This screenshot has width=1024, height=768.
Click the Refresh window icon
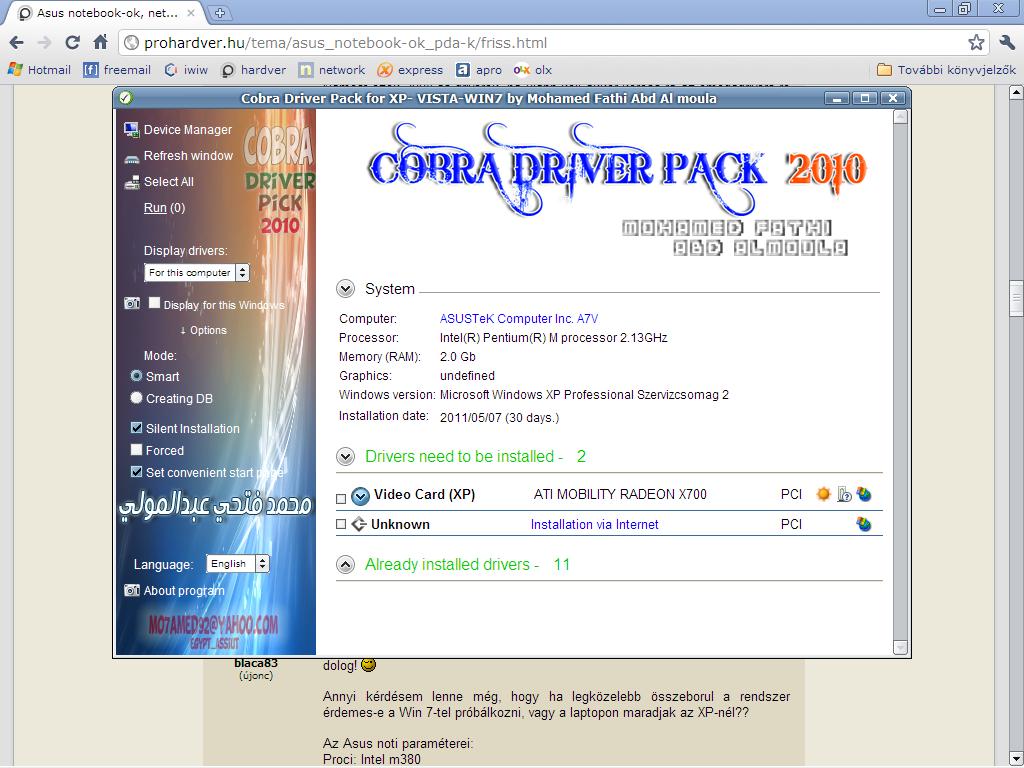[x=132, y=157]
